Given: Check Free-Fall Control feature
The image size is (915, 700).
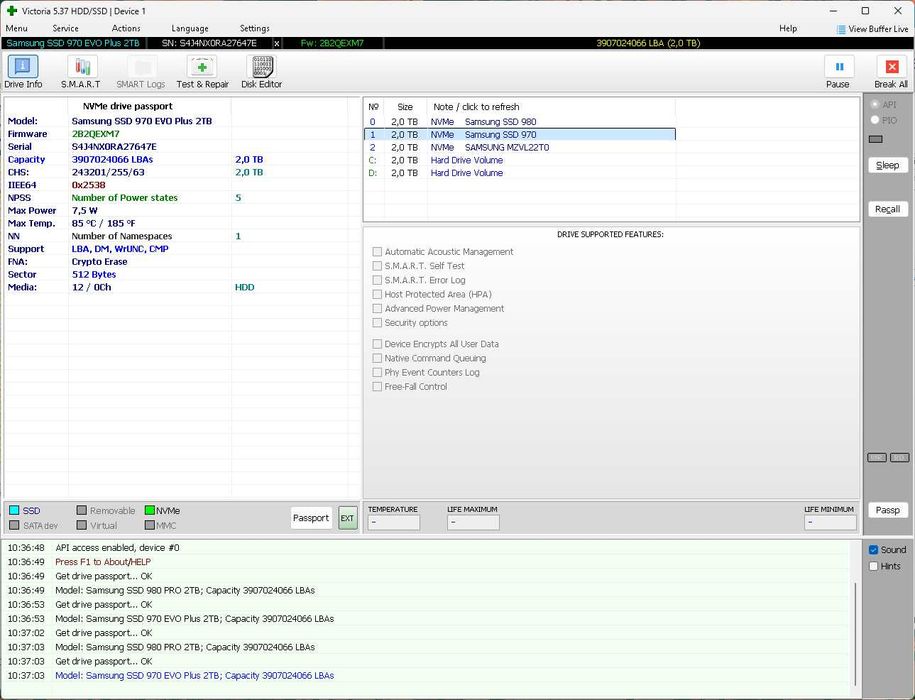Looking at the screenshot, I should (x=377, y=386).
